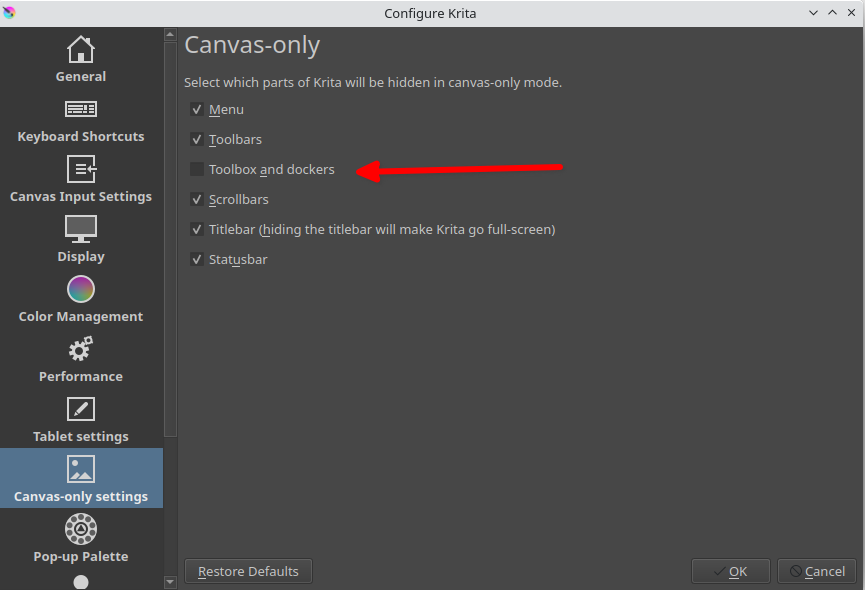The width and height of the screenshot is (865, 590).
Task: Toggle the Statusbar checkbox
Action: click(197, 259)
